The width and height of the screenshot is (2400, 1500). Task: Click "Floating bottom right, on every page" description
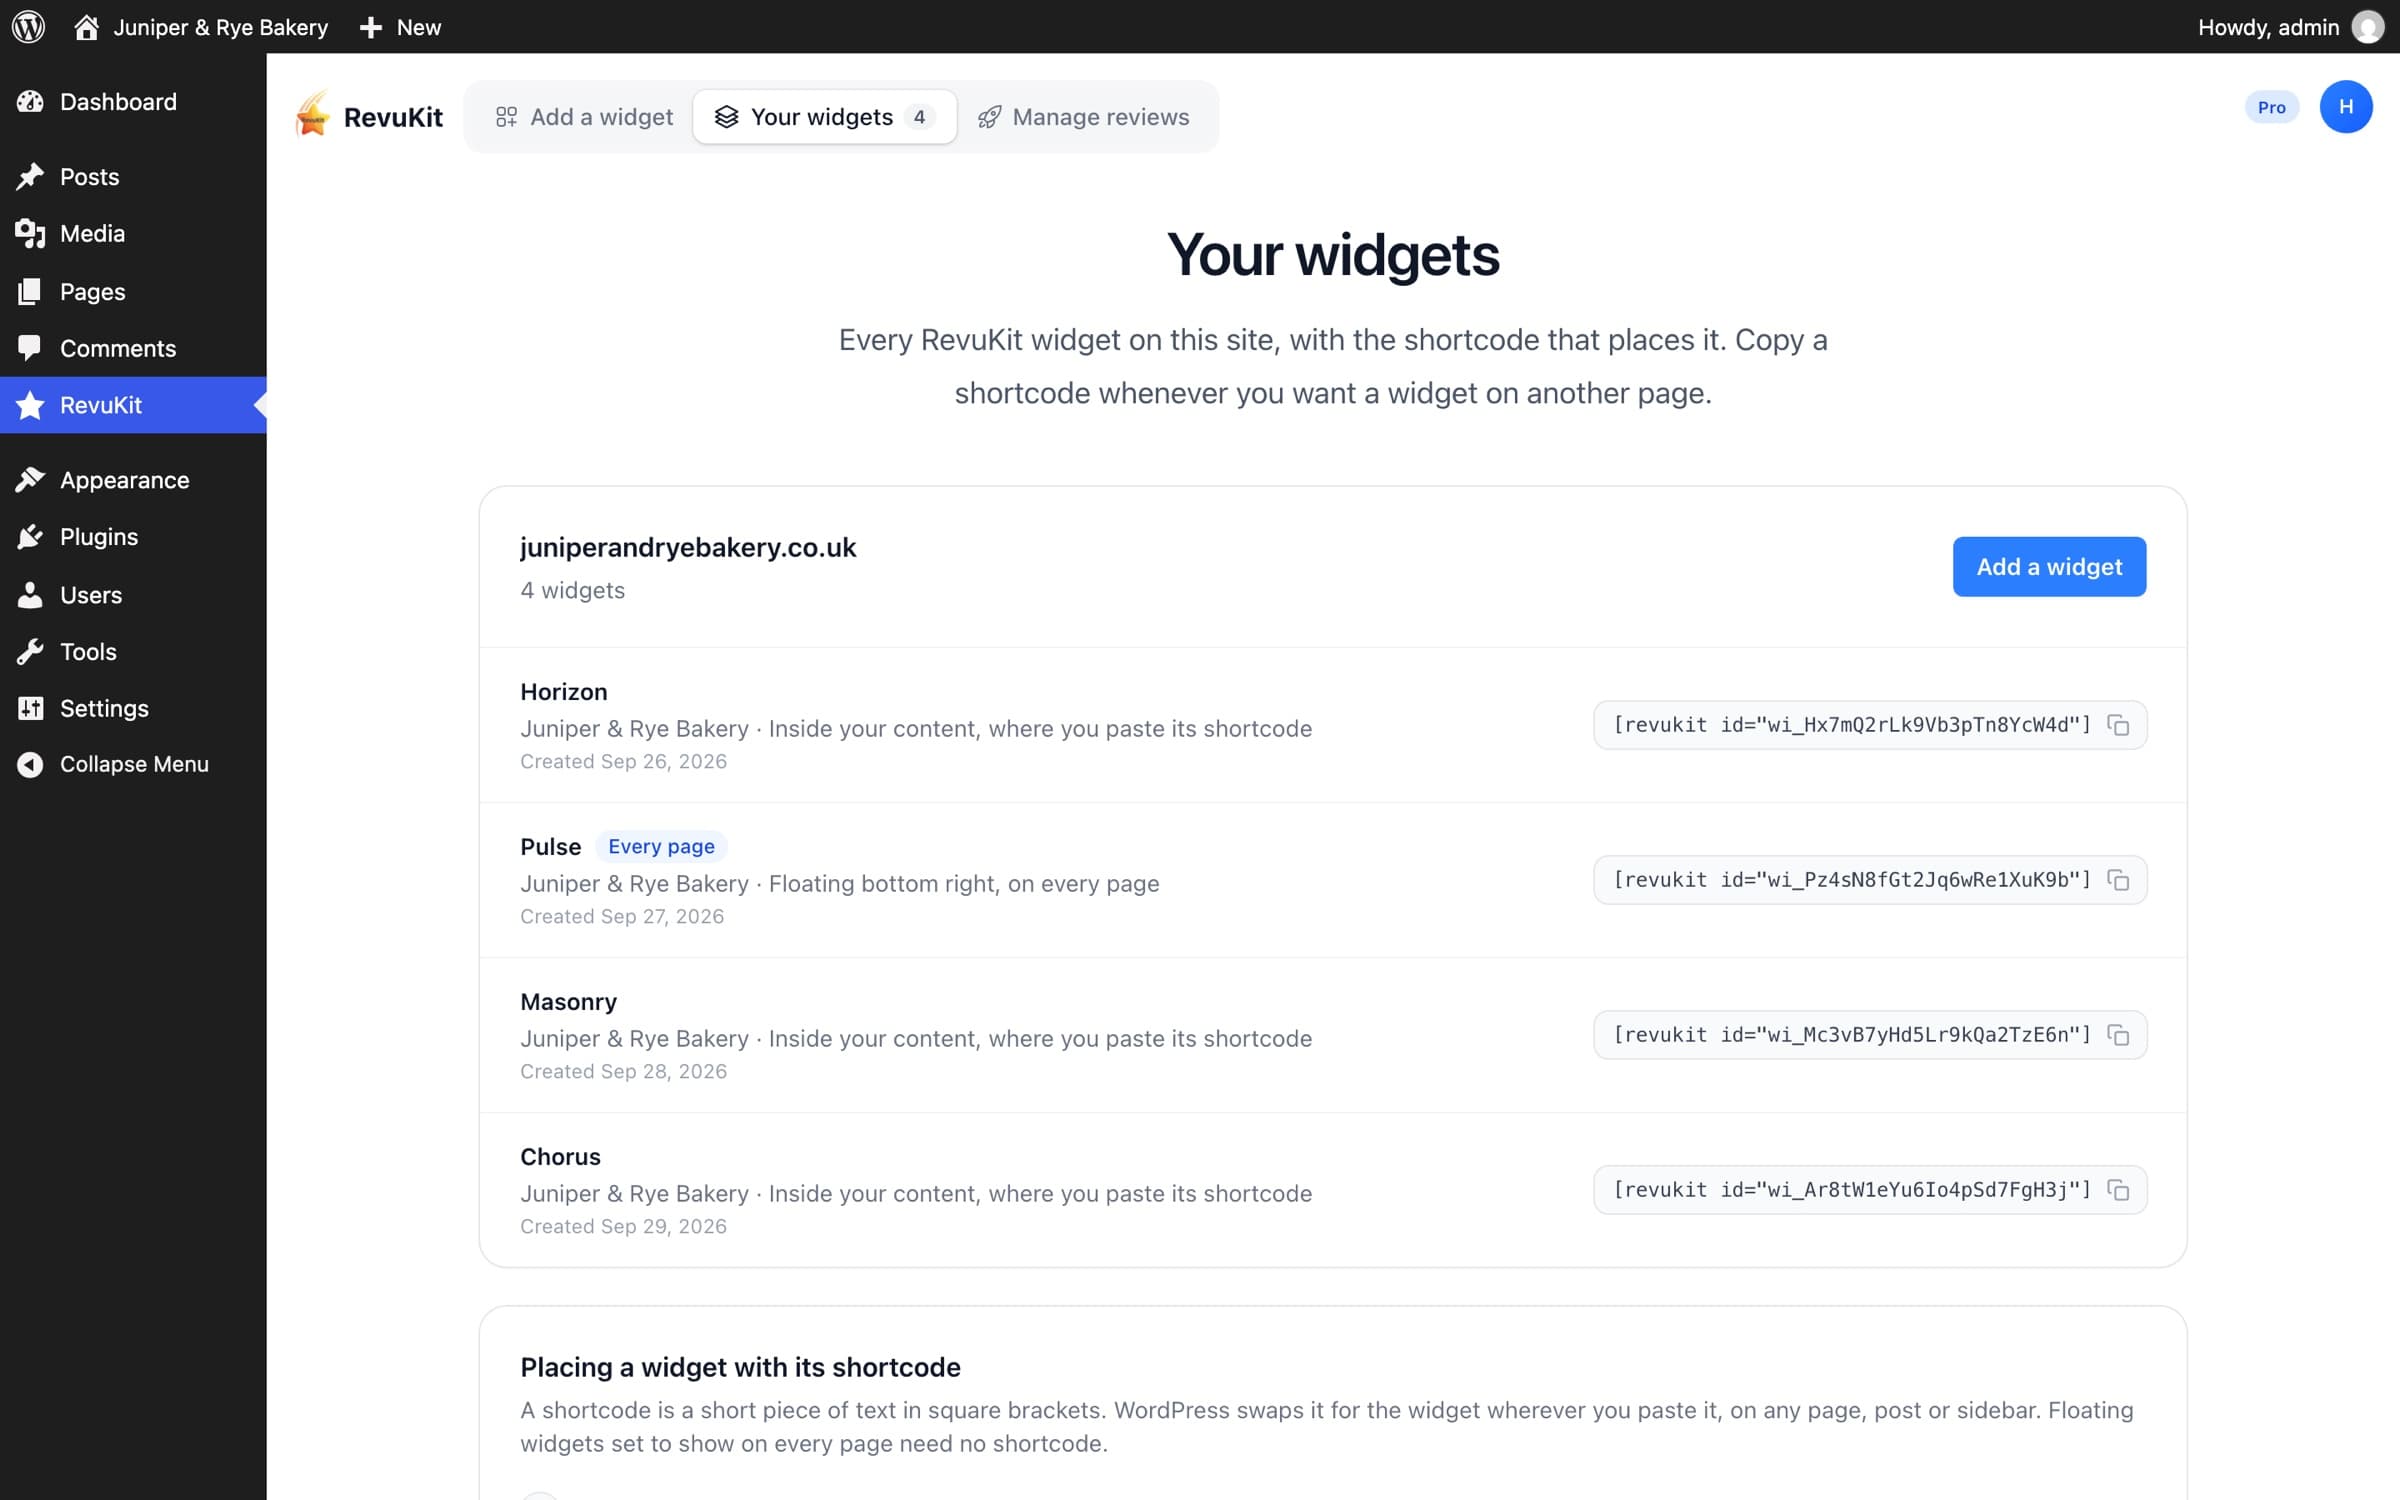pyautogui.click(x=964, y=883)
